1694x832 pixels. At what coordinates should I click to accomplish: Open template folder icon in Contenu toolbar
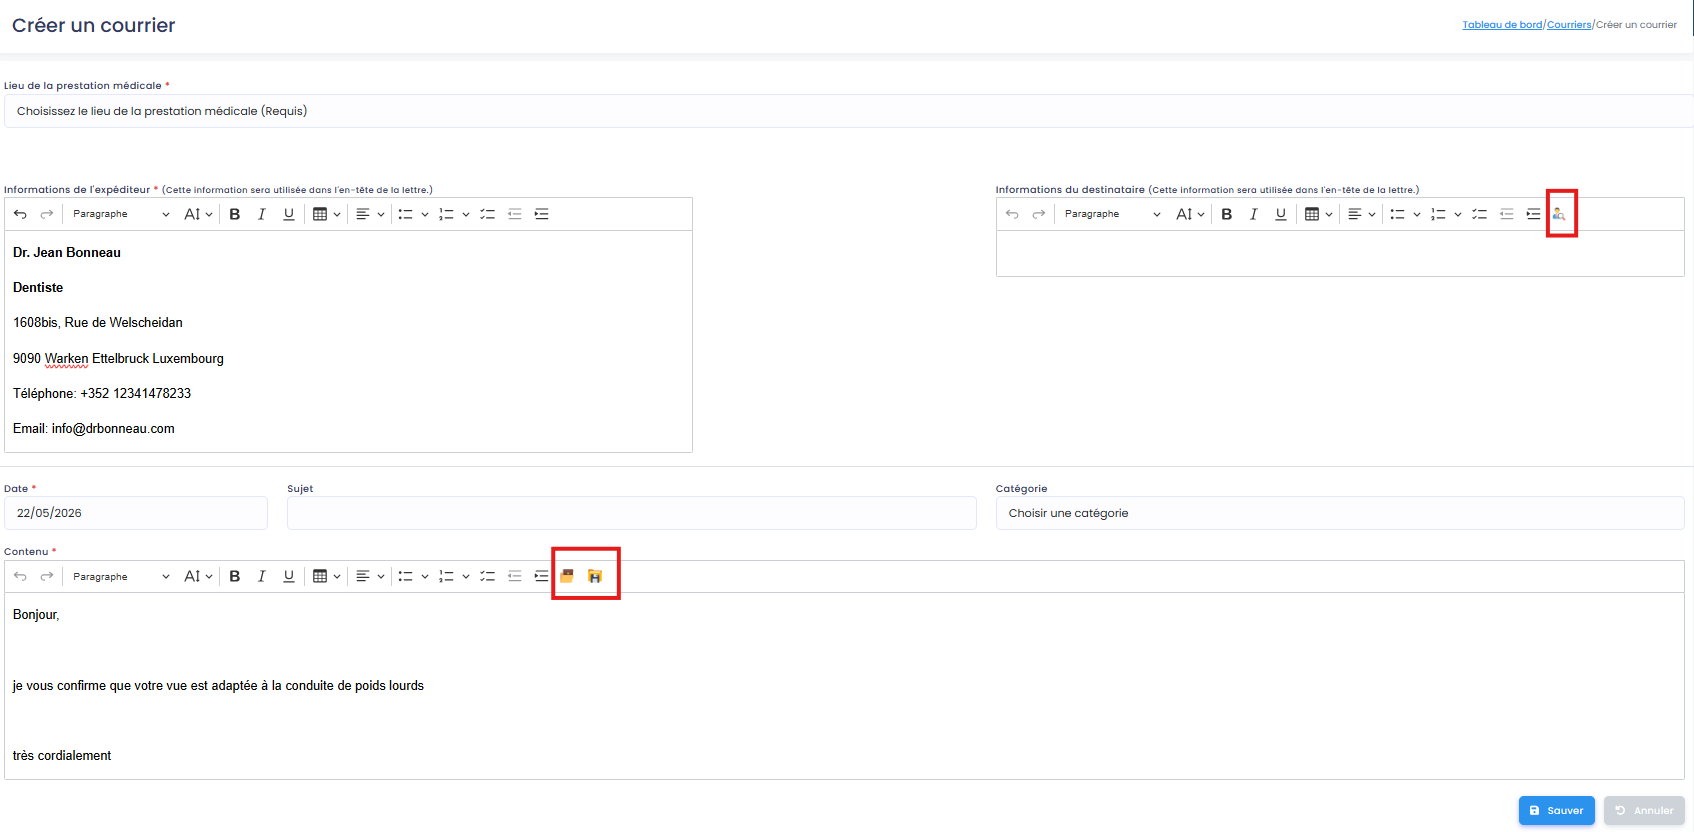567,576
